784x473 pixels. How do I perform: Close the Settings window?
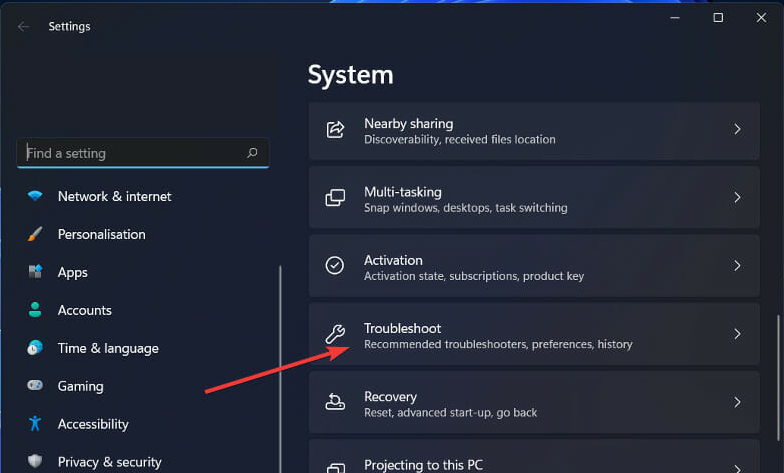pos(761,18)
